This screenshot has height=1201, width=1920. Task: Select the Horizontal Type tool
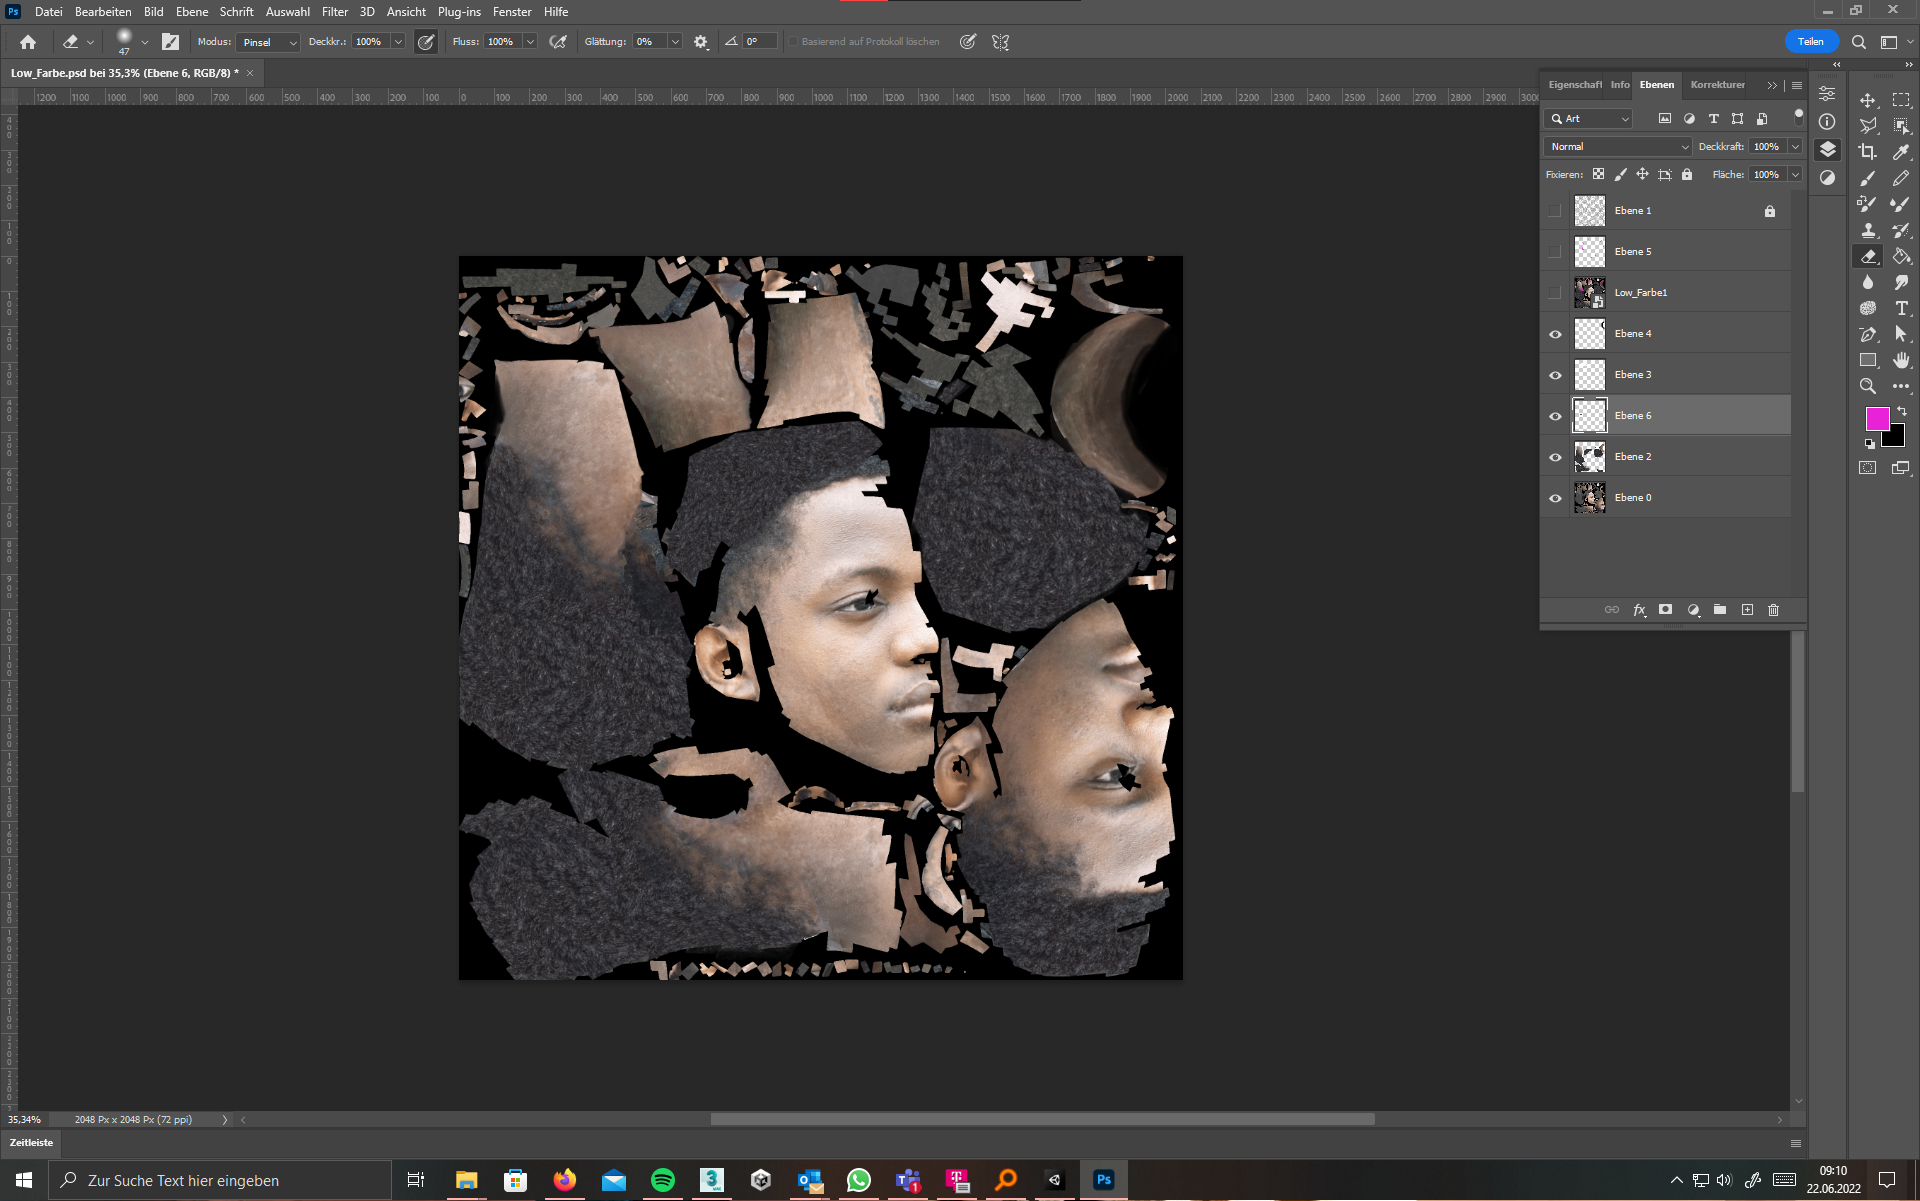click(x=1901, y=308)
